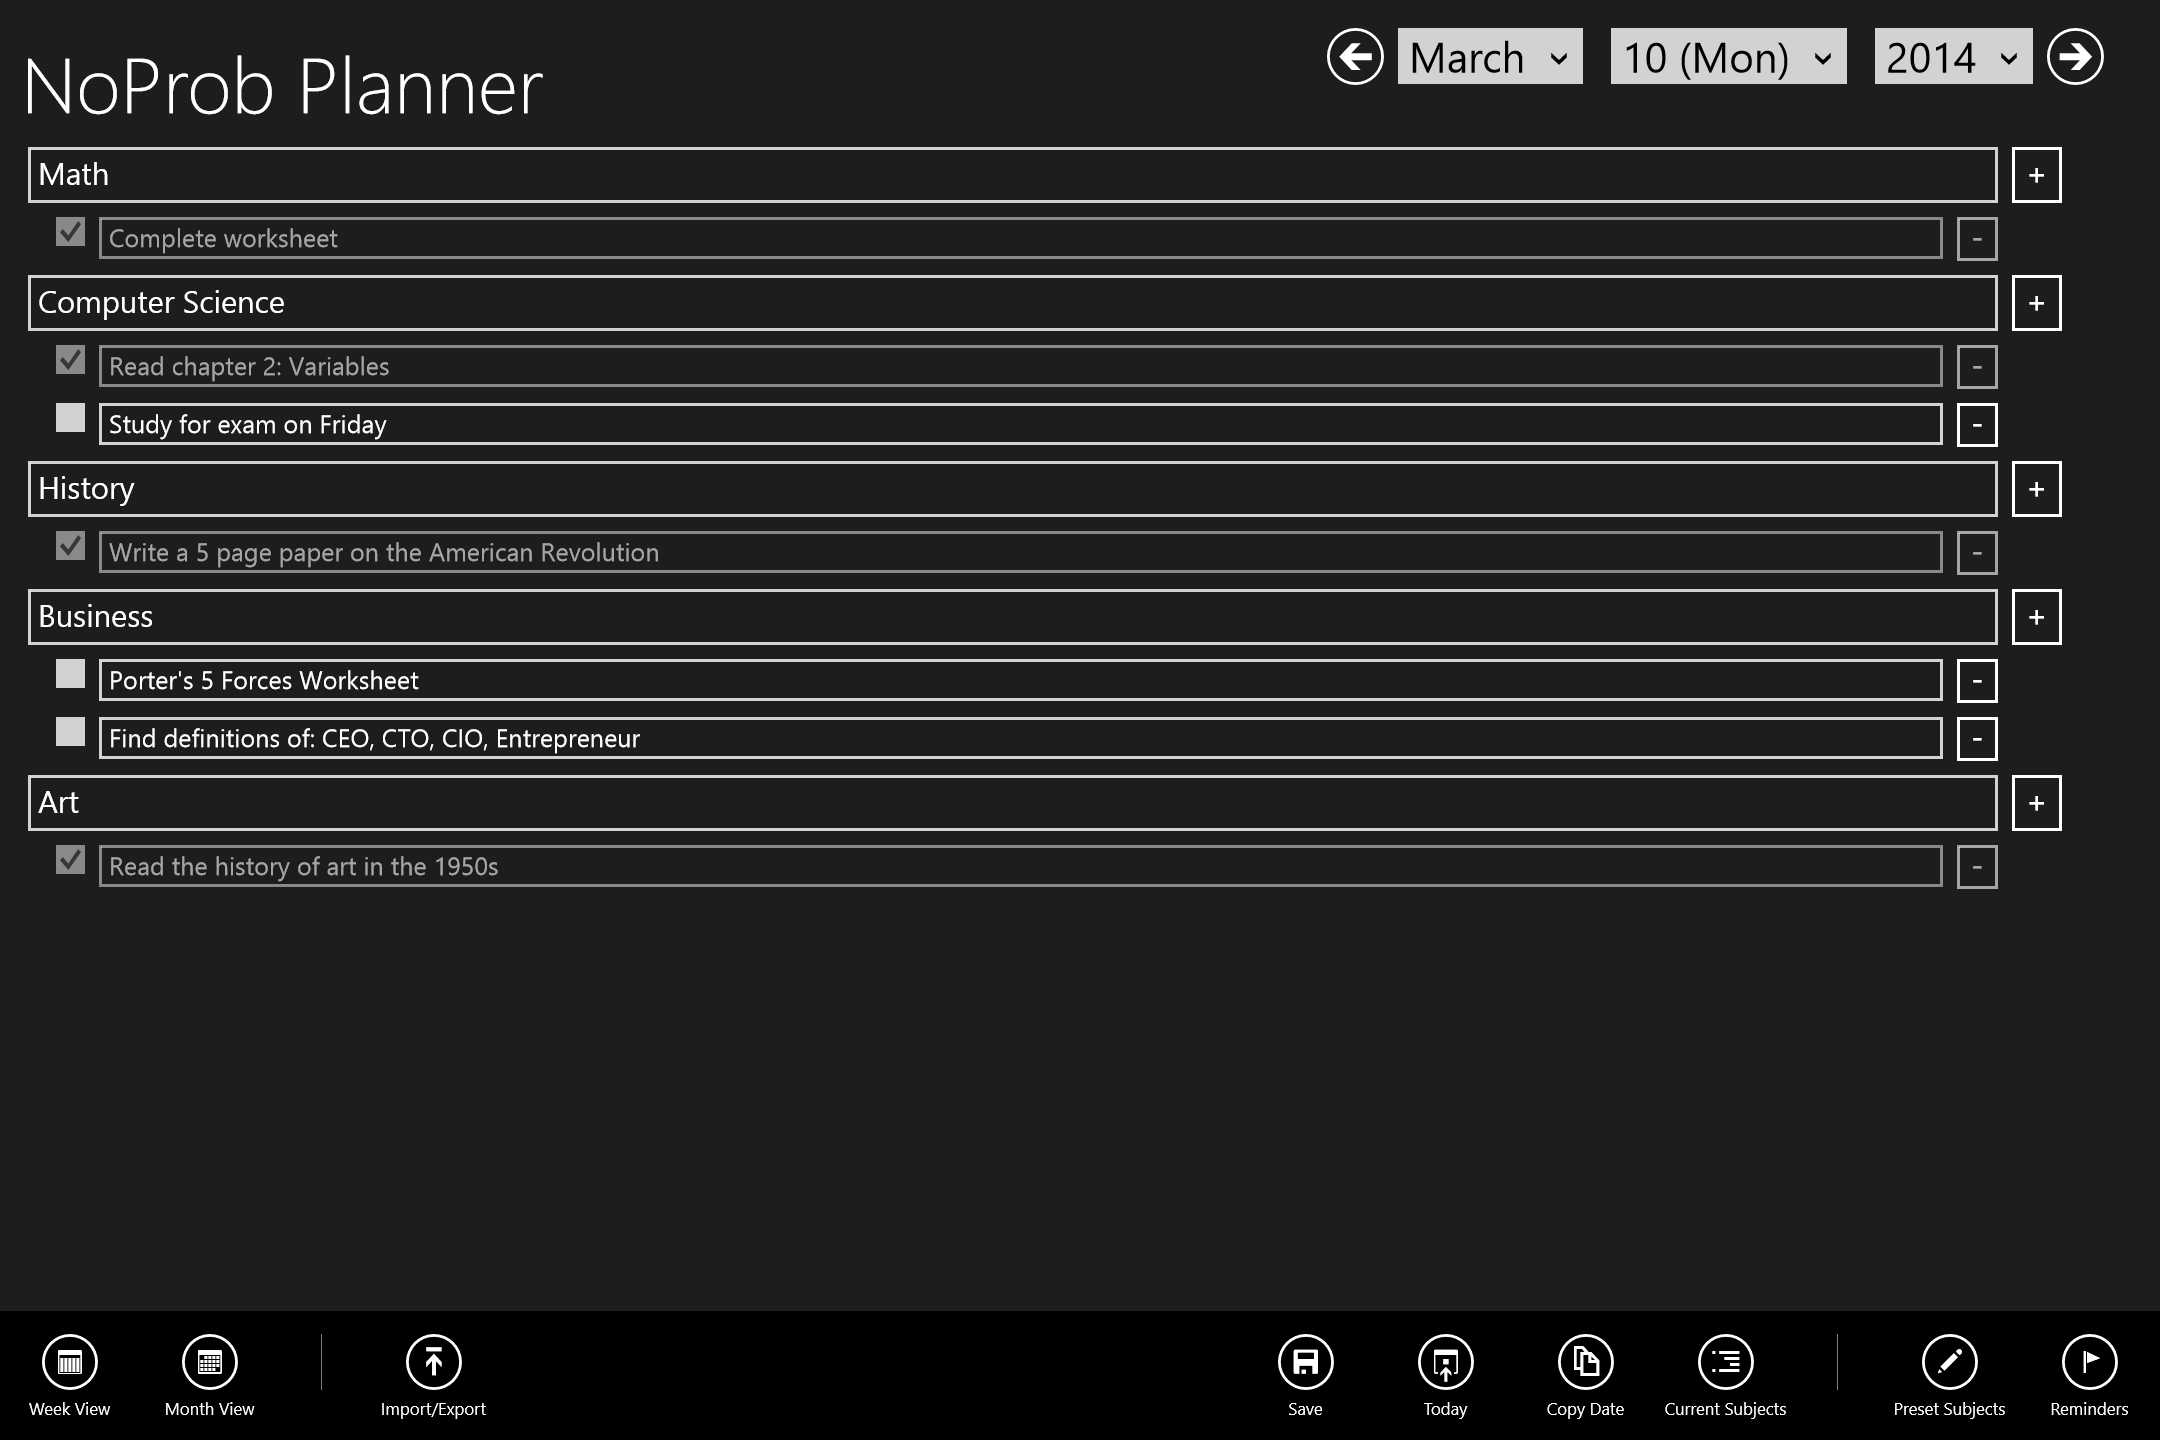This screenshot has width=2160, height=1440.
Task: Go to the previous day arrow
Action: tap(1355, 57)
